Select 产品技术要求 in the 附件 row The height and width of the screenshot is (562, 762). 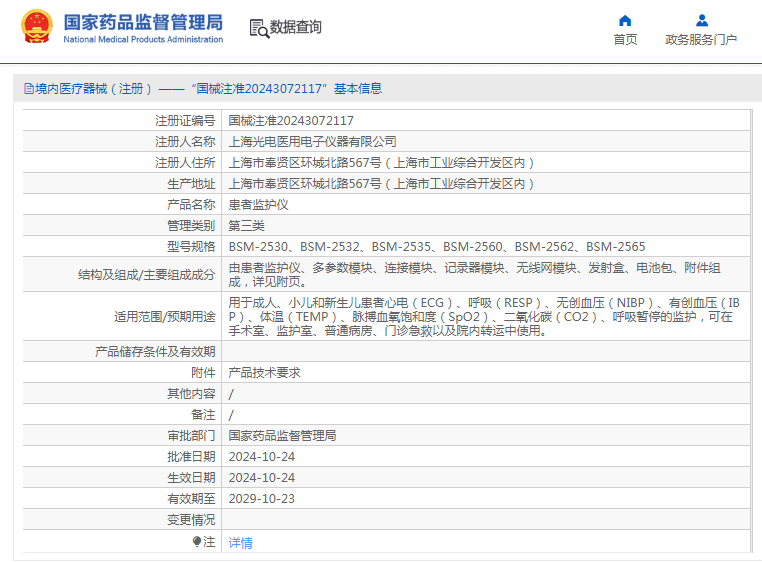point(264,372)
